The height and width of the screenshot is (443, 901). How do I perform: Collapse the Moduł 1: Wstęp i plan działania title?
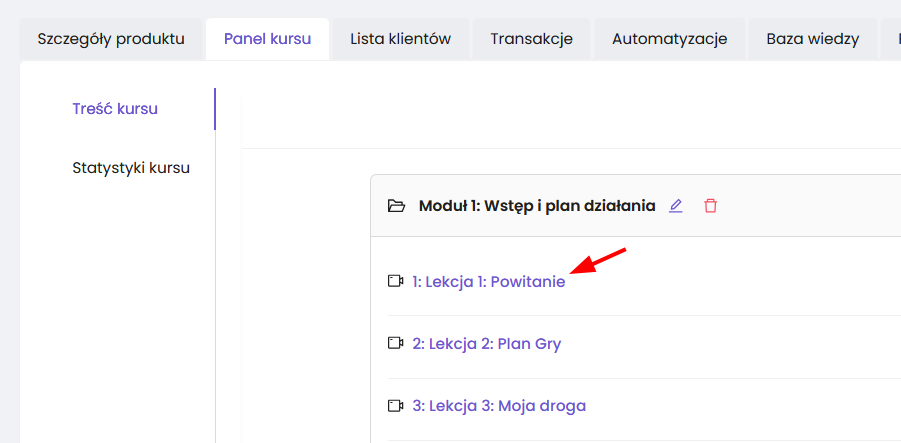tap(537, 206)
